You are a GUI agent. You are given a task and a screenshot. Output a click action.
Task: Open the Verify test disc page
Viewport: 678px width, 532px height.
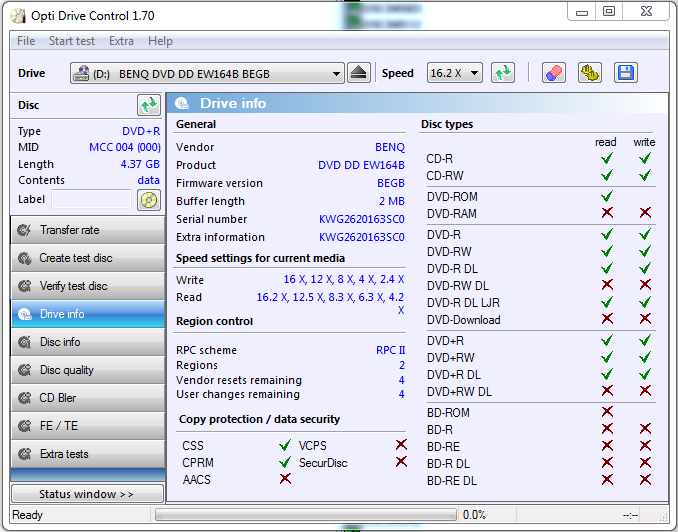tap(88, 286)
